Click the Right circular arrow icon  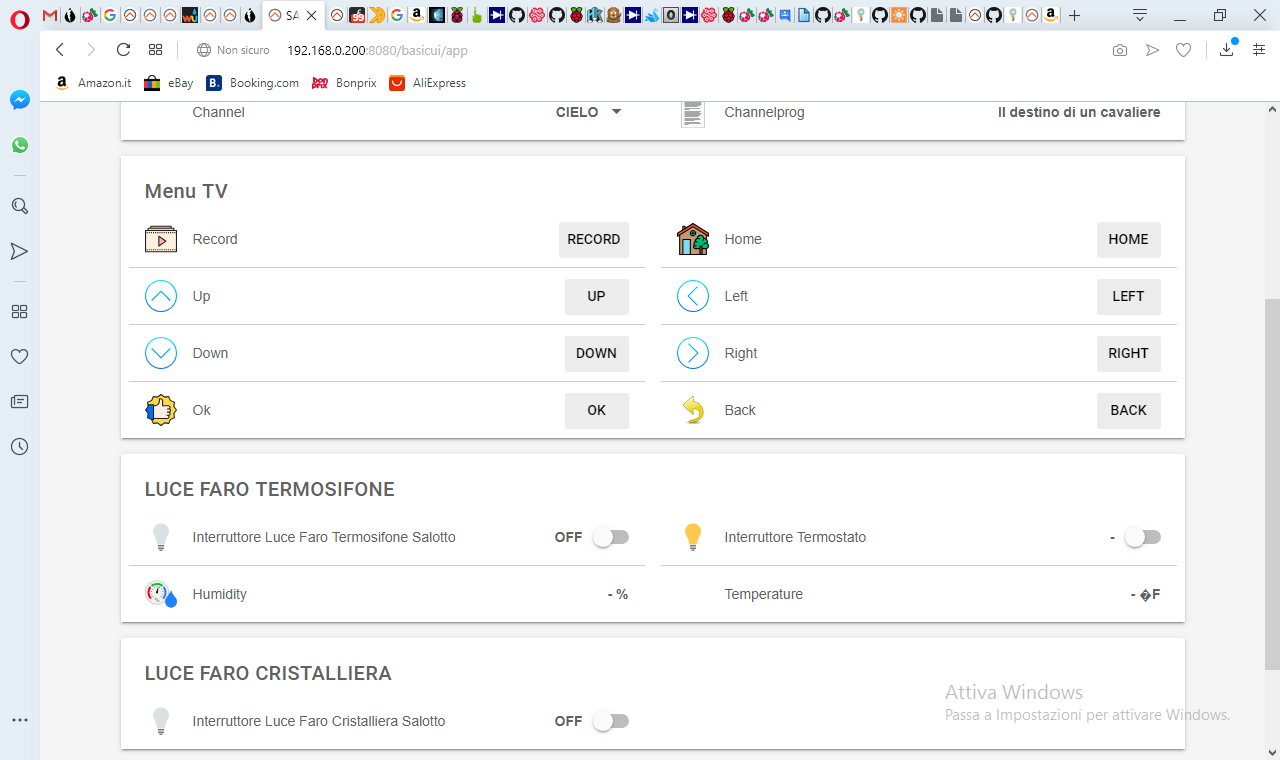pyautogui.click(x=692, y=353)
